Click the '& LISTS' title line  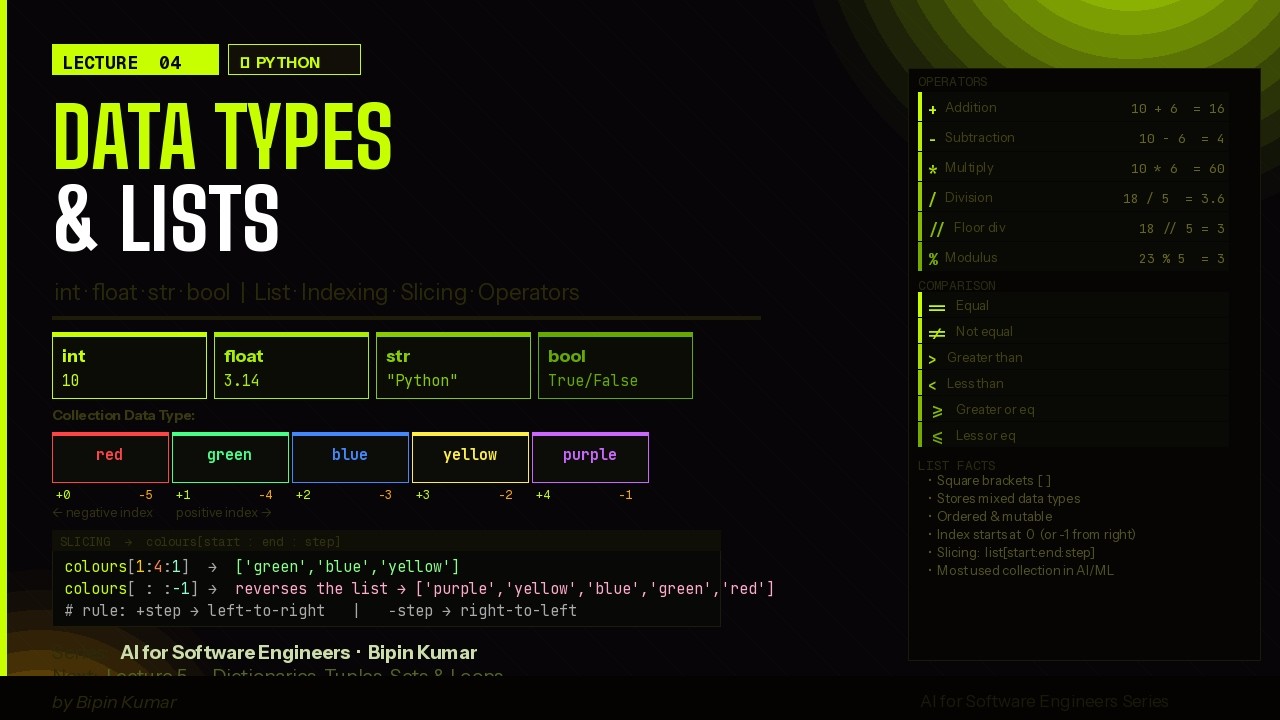click(x=167, y=217)
